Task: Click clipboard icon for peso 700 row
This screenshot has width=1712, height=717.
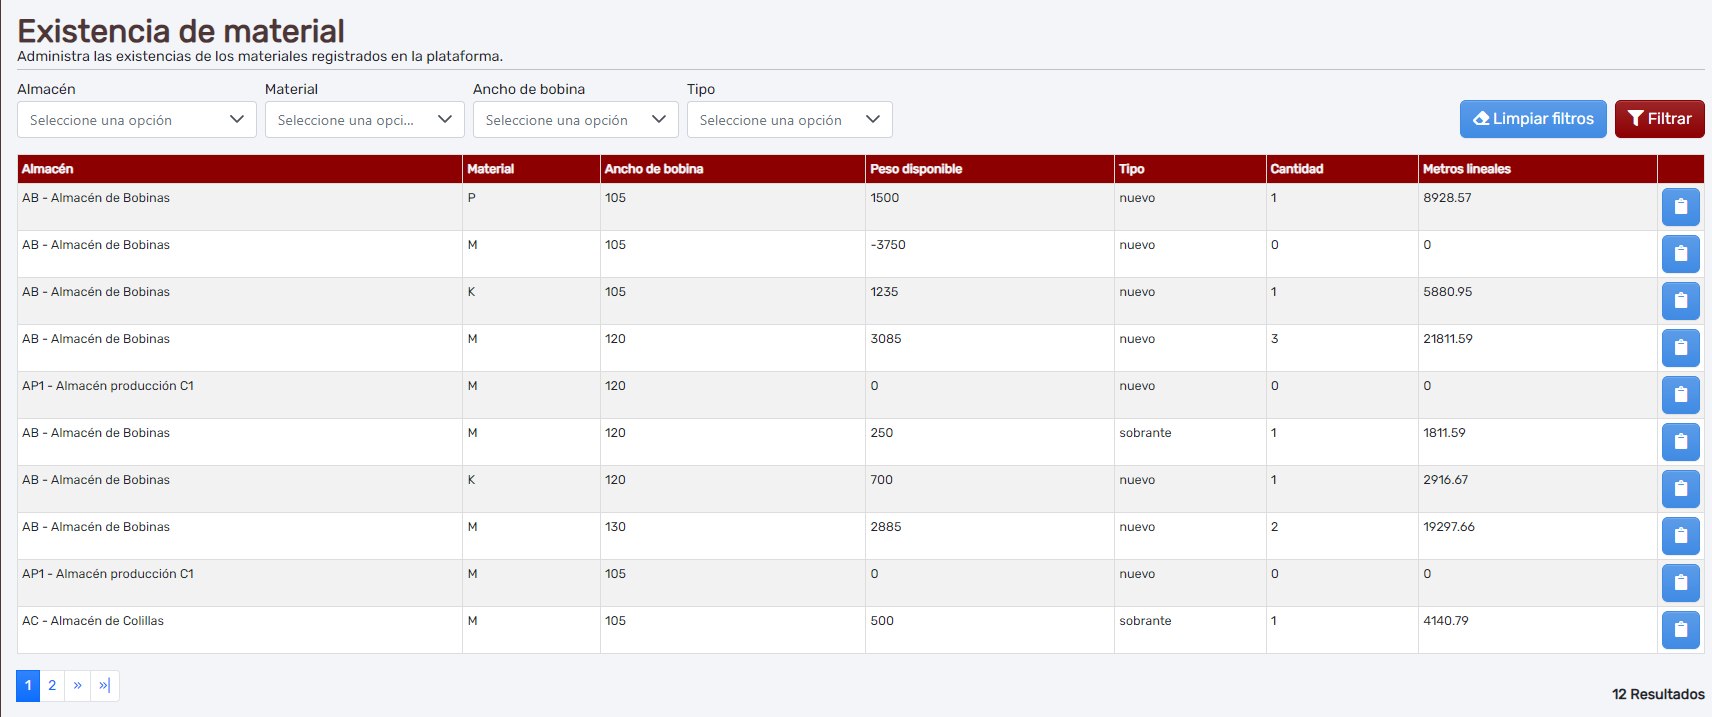Action: pos(1680,489)
